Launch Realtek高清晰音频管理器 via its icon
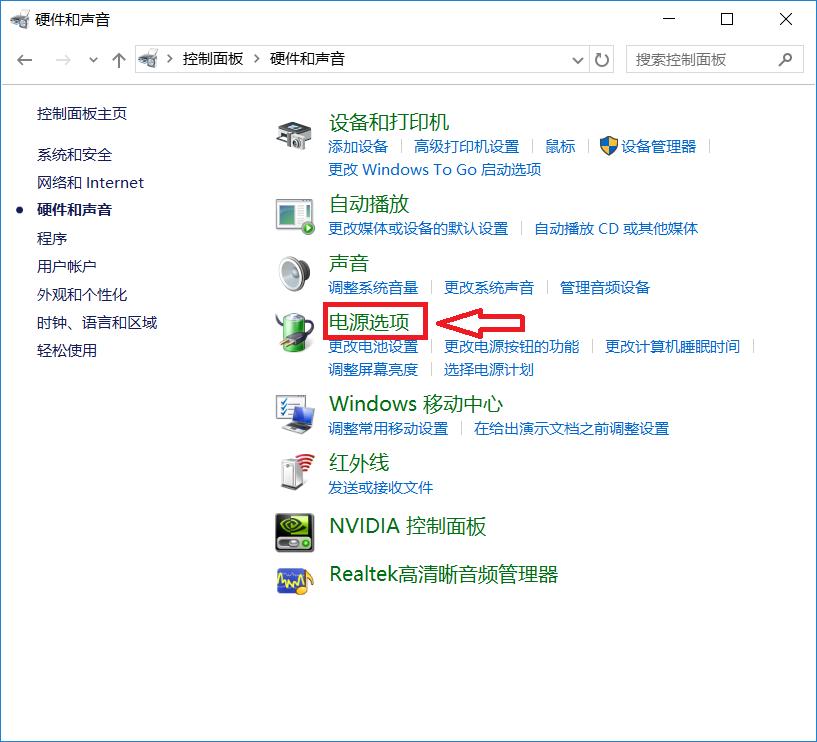Viewport: 817px width, 742px height. [x=294, y=580]
